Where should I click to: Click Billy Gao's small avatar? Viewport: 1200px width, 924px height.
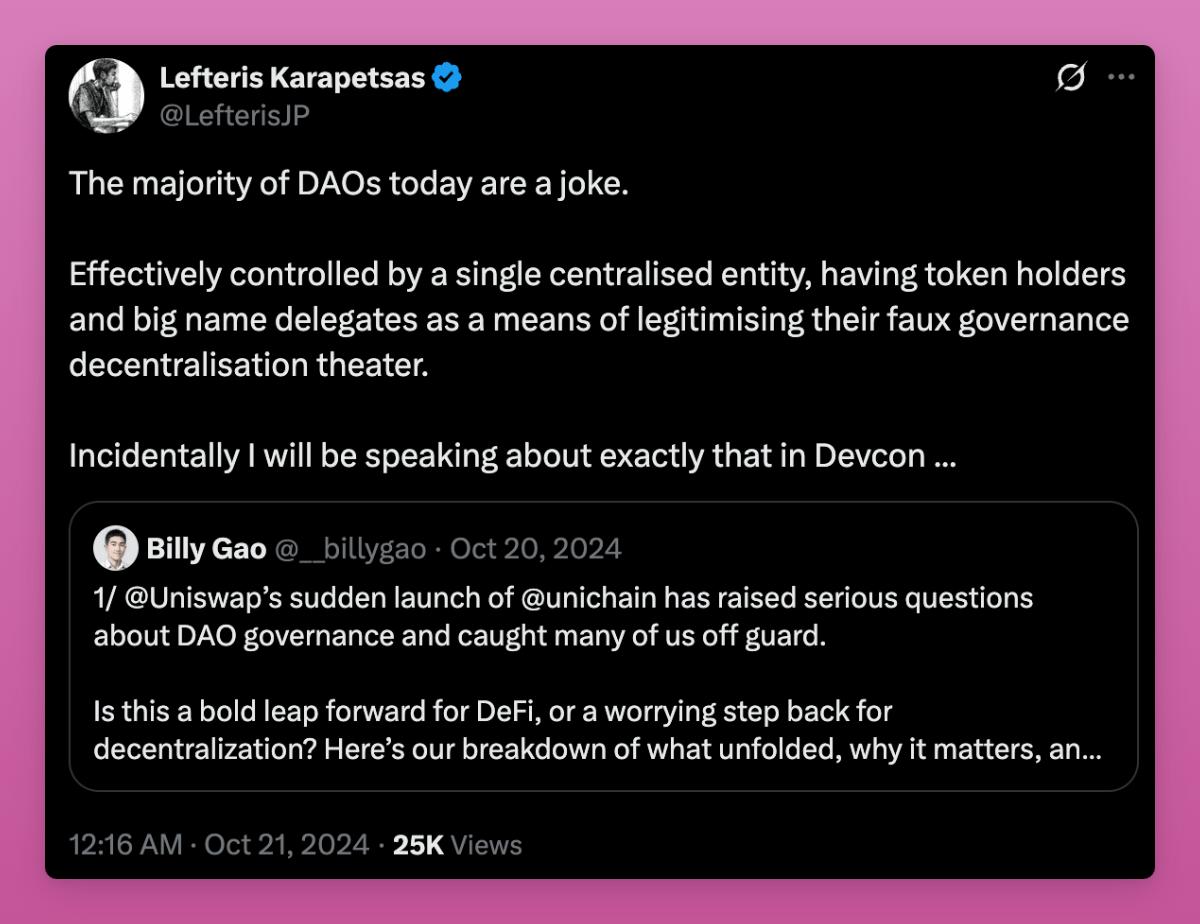pos(116,549)
